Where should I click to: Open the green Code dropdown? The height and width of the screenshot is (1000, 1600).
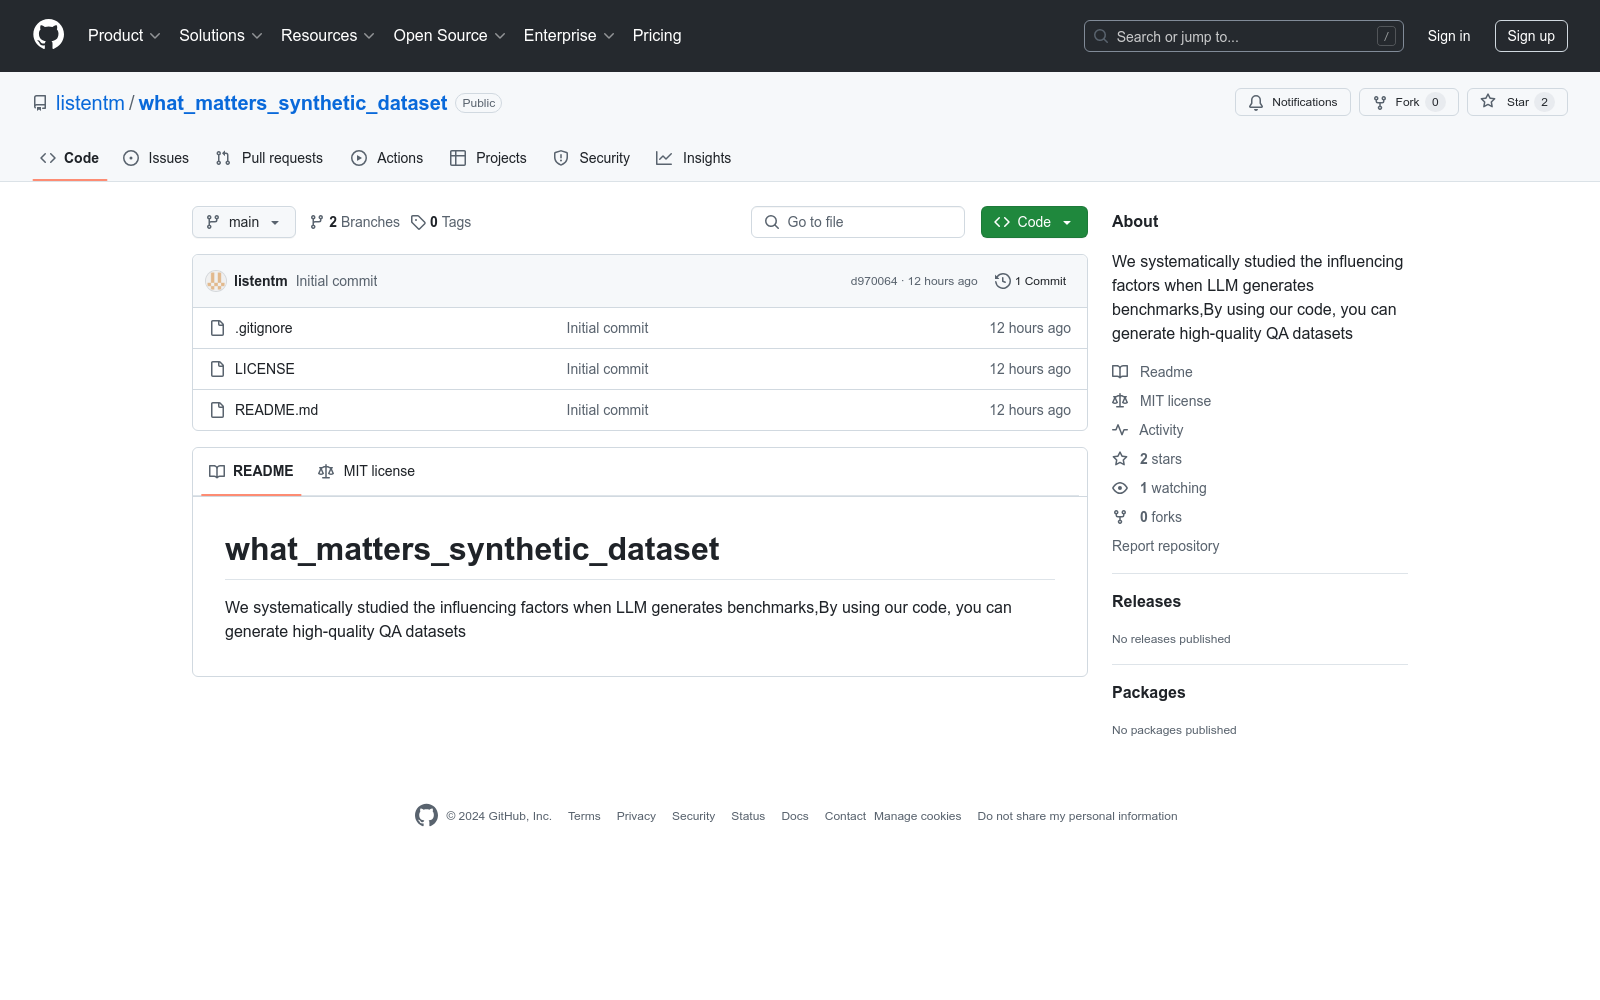point(1034,222)
